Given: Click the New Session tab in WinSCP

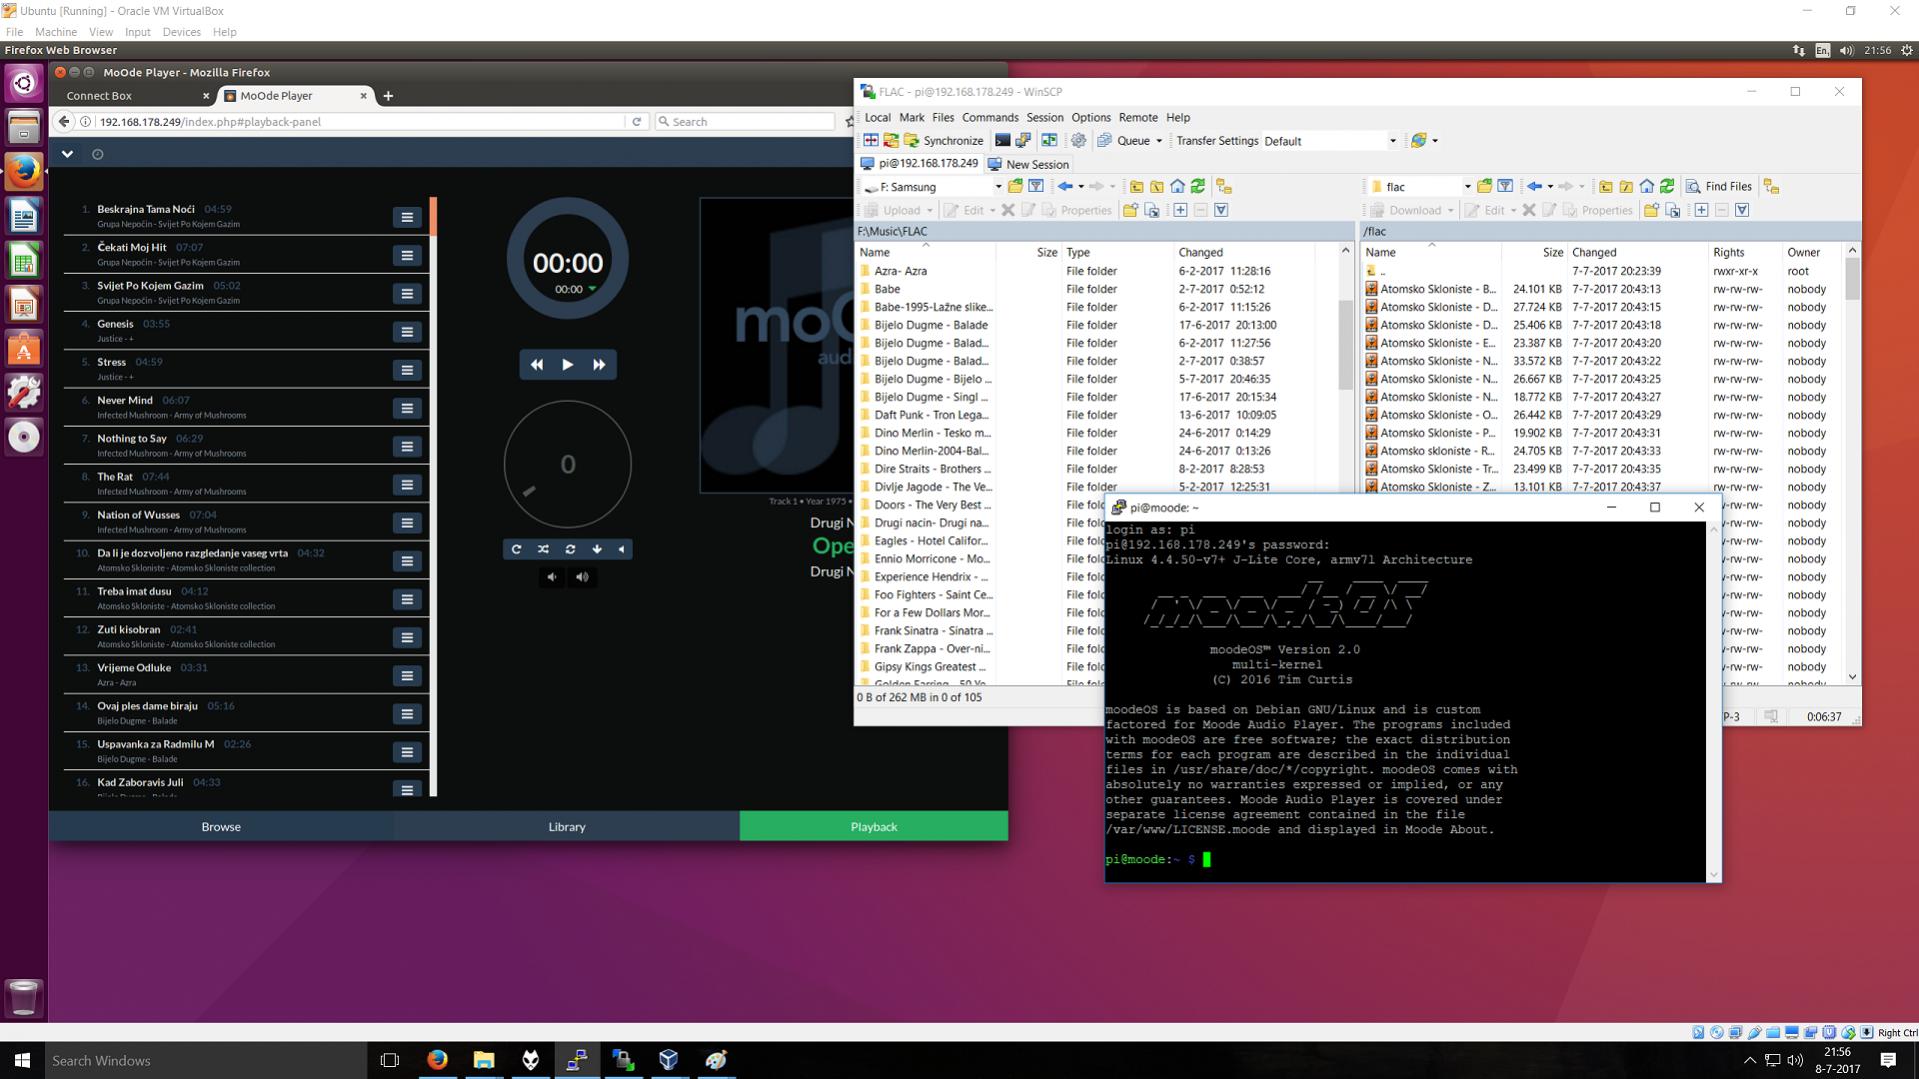Looking at the screenshot, I should coord(1028,164).
